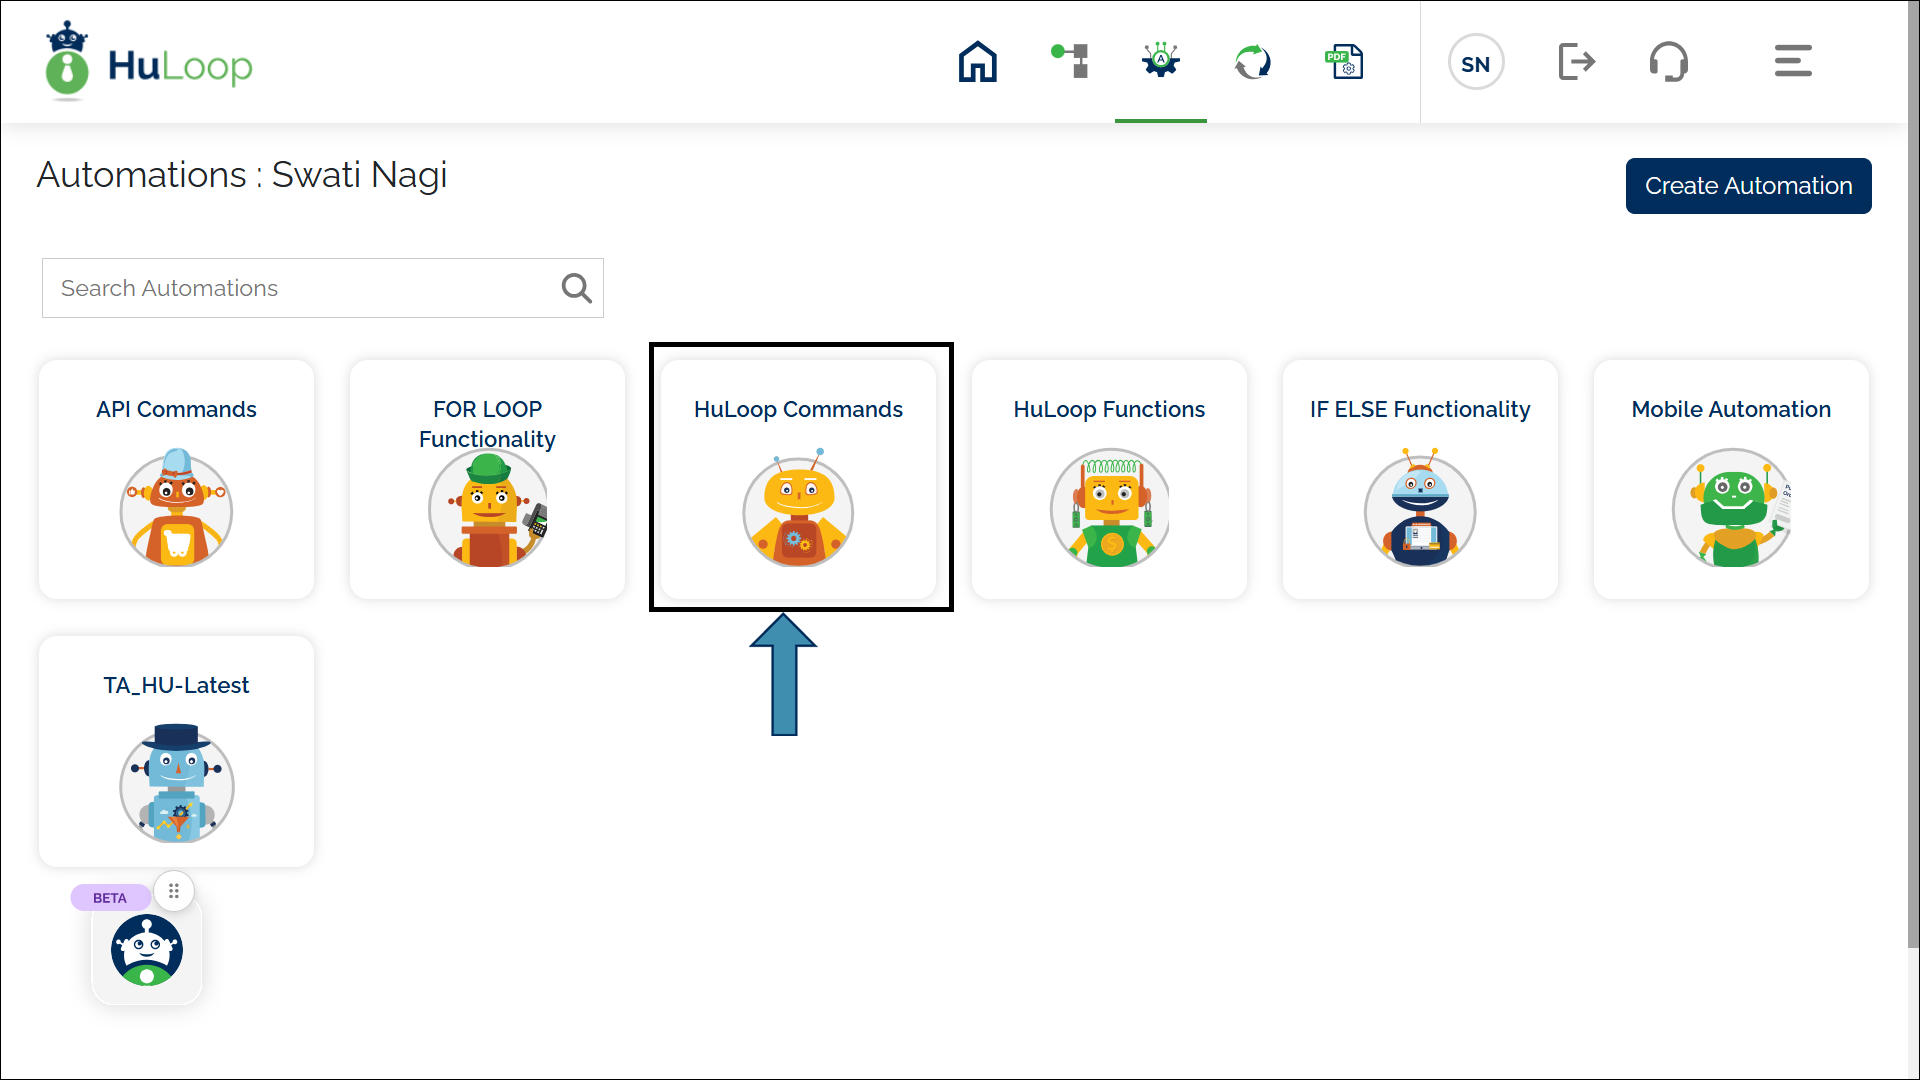
Task: Open the workflow/process icon in the navbar
Action: pyautogui.click(x=1069, y=61)
